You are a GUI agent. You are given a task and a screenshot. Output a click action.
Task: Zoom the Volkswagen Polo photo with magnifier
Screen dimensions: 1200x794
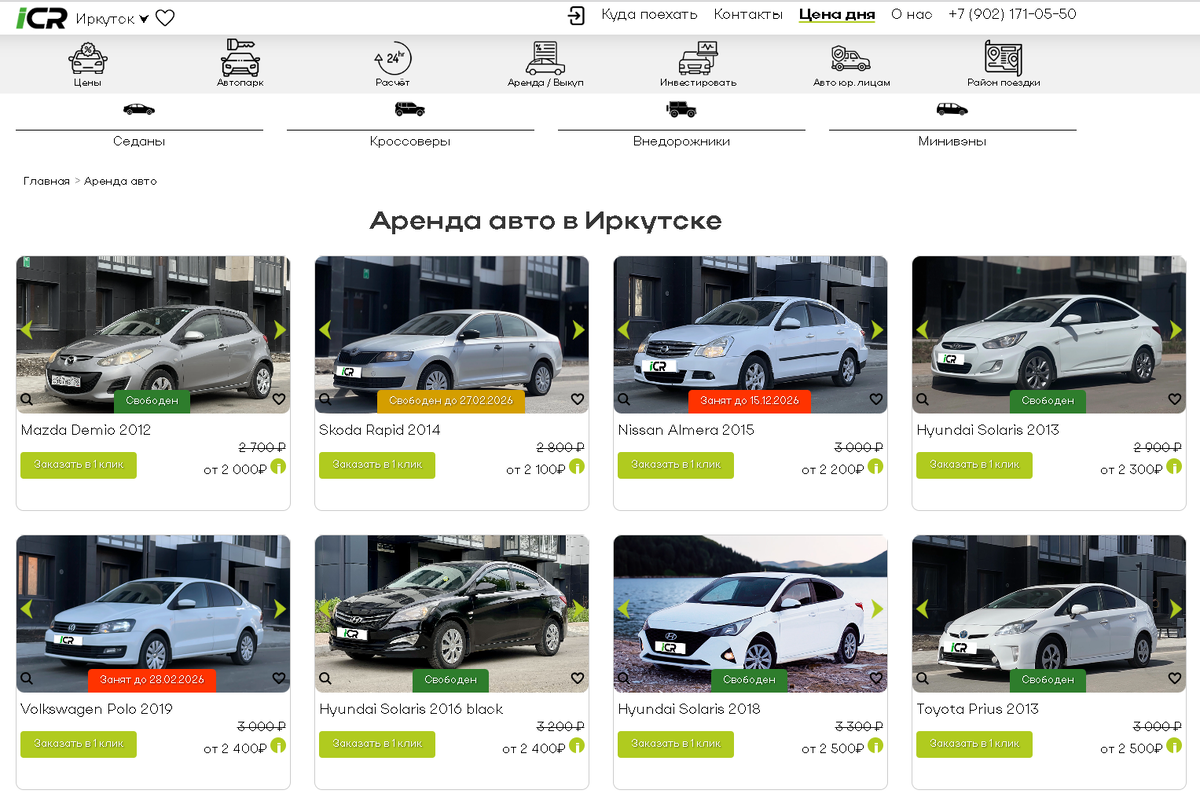tap(26, 678)
